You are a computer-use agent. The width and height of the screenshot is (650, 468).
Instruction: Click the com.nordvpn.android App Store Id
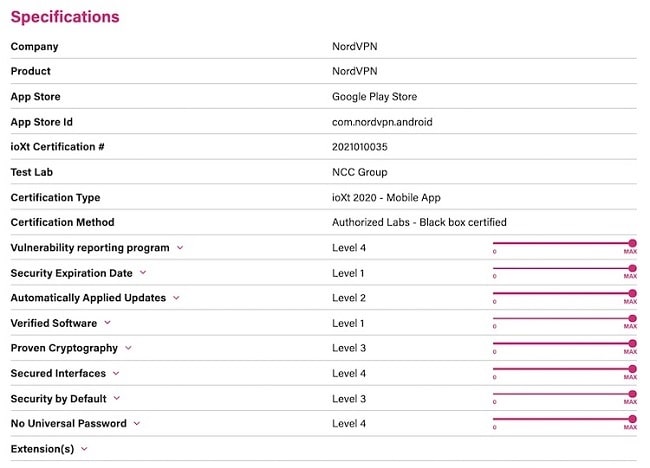point(382,122)
